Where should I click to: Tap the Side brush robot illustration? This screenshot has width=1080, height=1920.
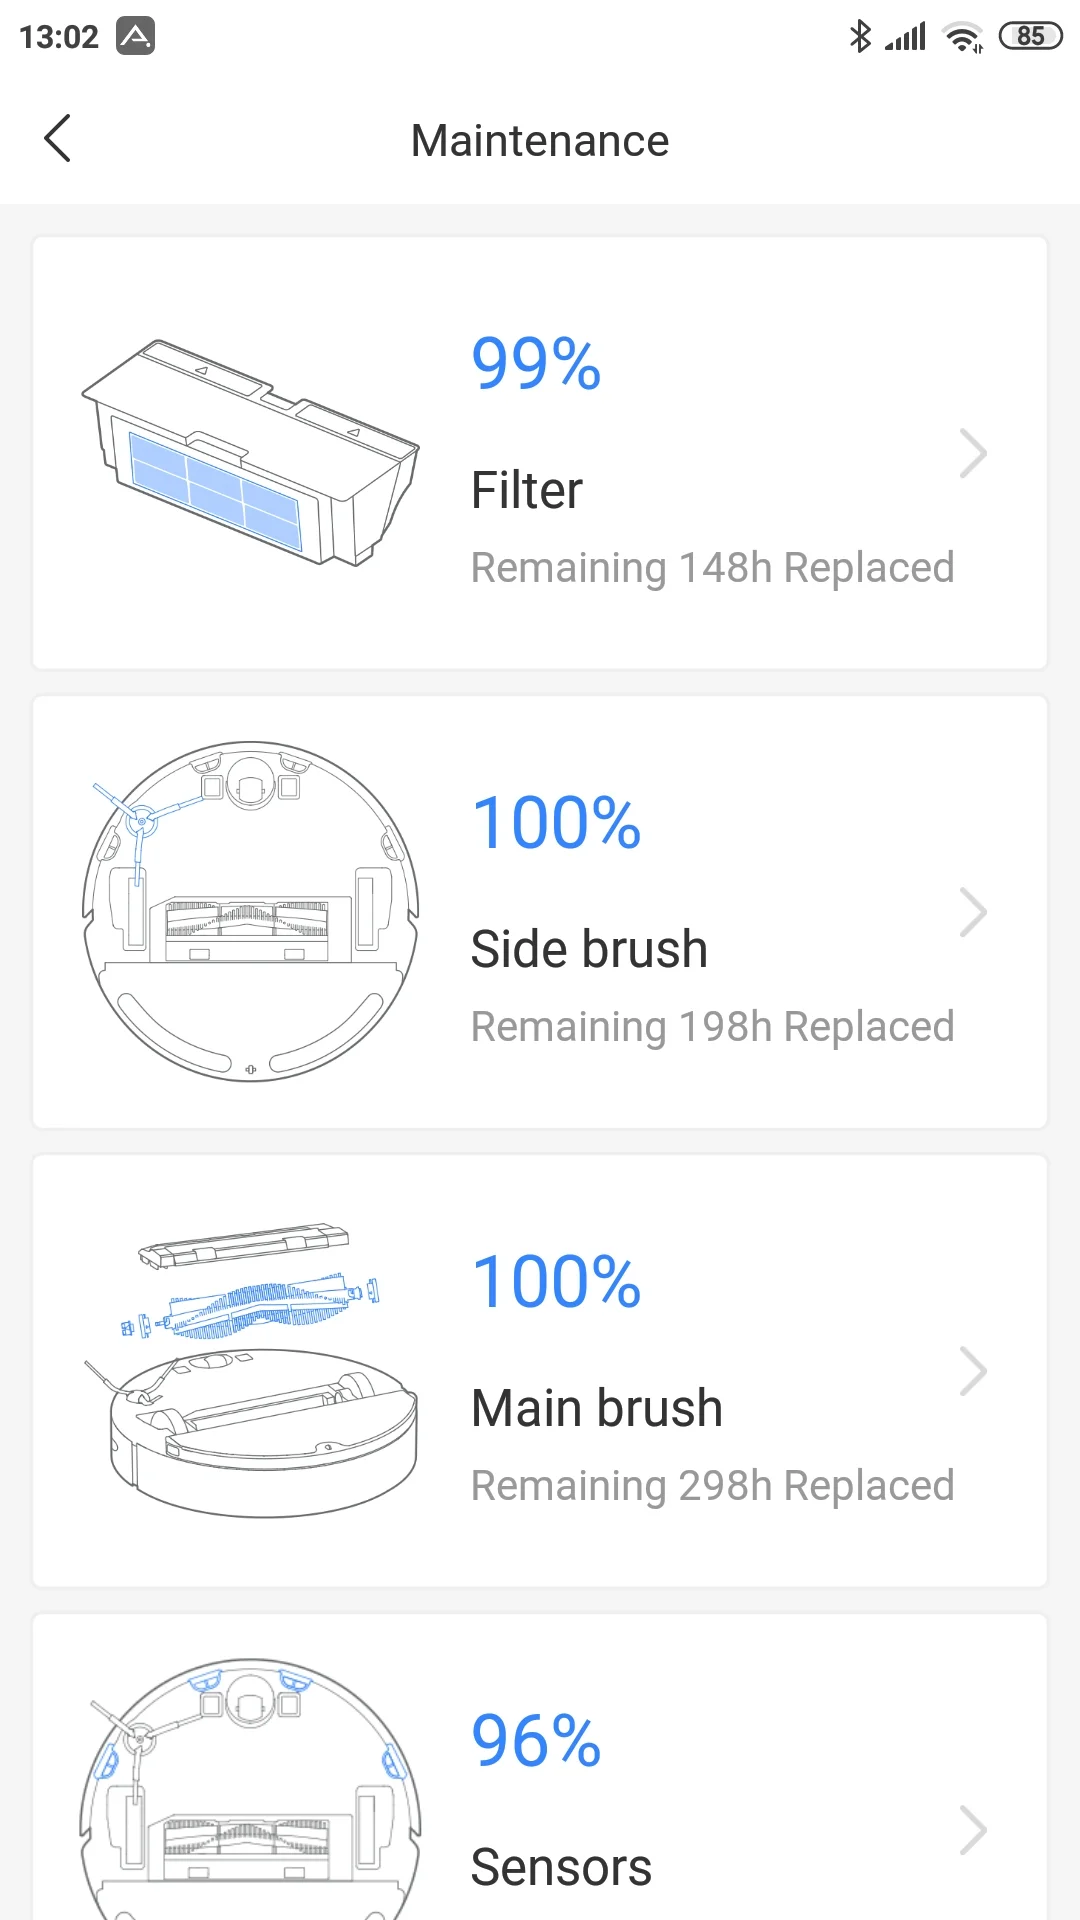coord(250,911)
